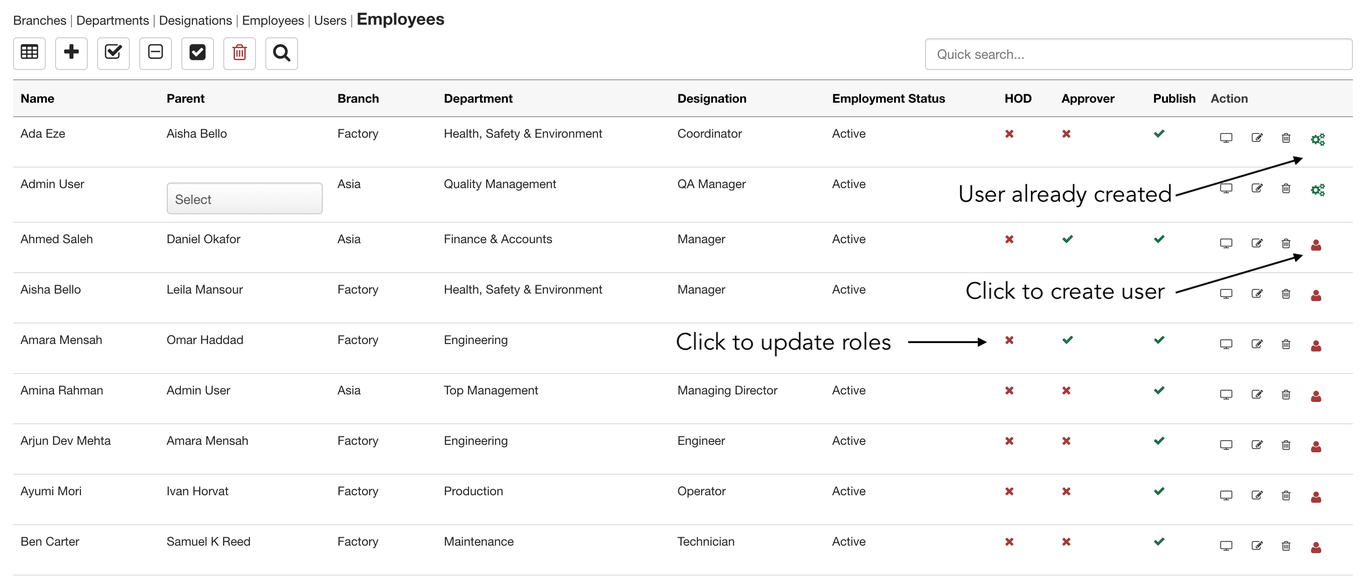Go to the Branches section

pos(40,20)
